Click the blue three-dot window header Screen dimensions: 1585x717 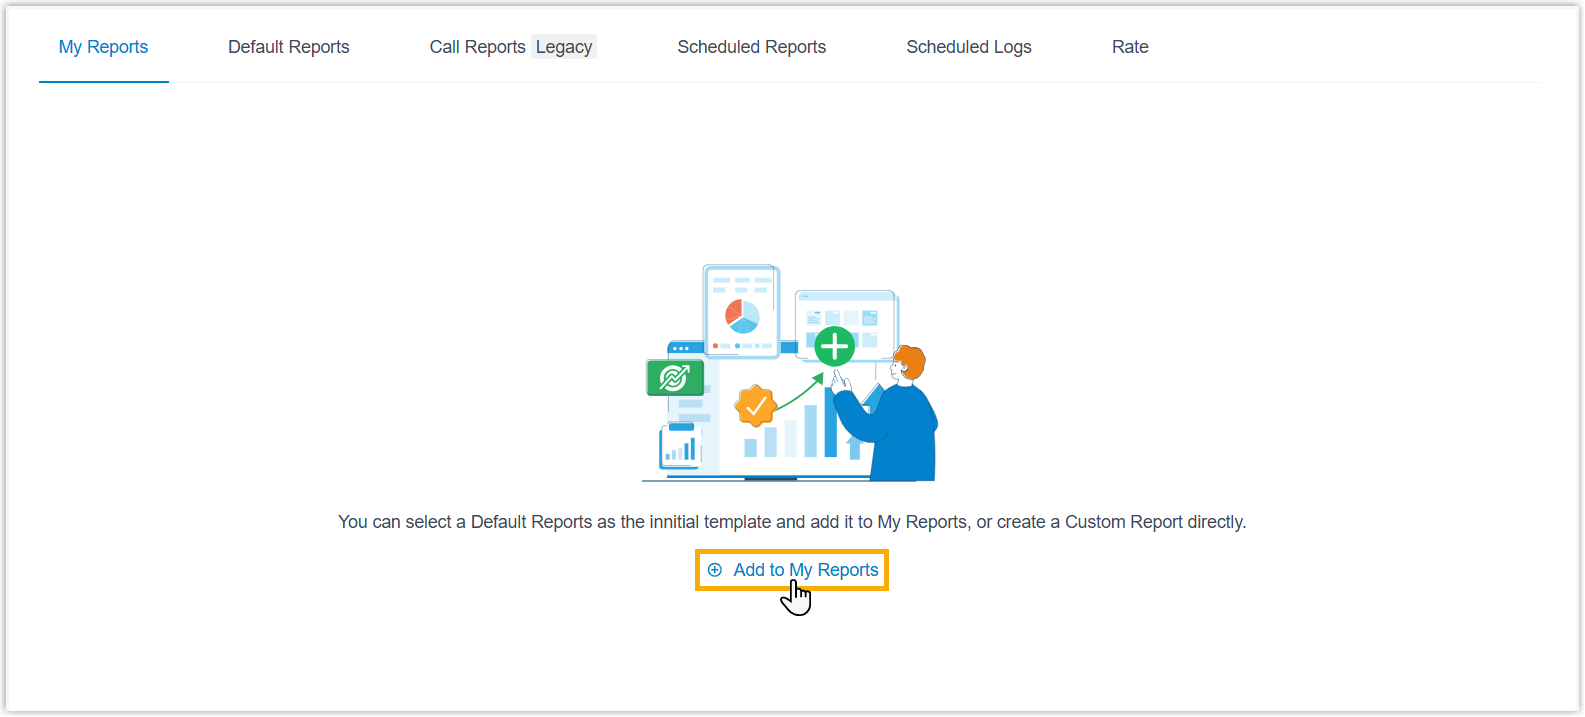(x=684, y=349)
